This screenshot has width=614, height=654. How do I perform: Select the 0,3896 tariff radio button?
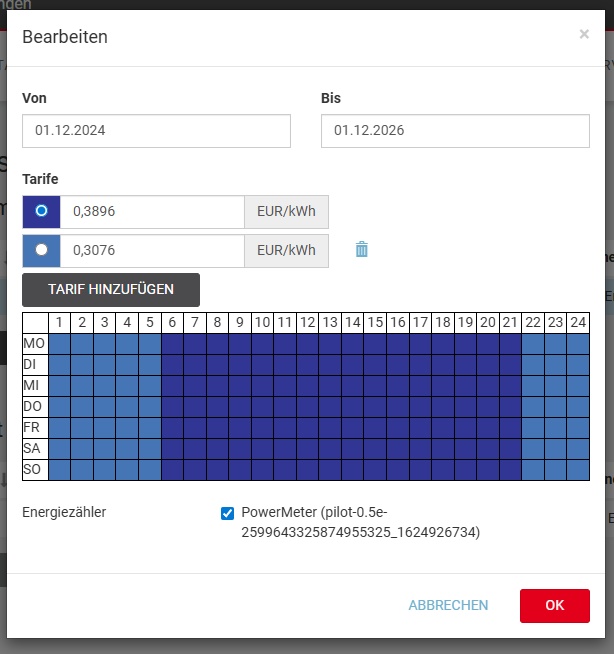[41, 212]
